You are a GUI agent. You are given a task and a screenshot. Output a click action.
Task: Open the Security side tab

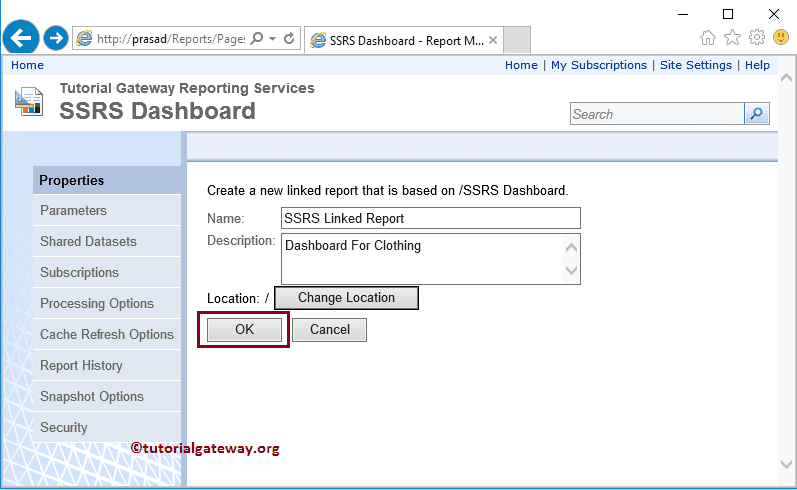click(107, 427)
